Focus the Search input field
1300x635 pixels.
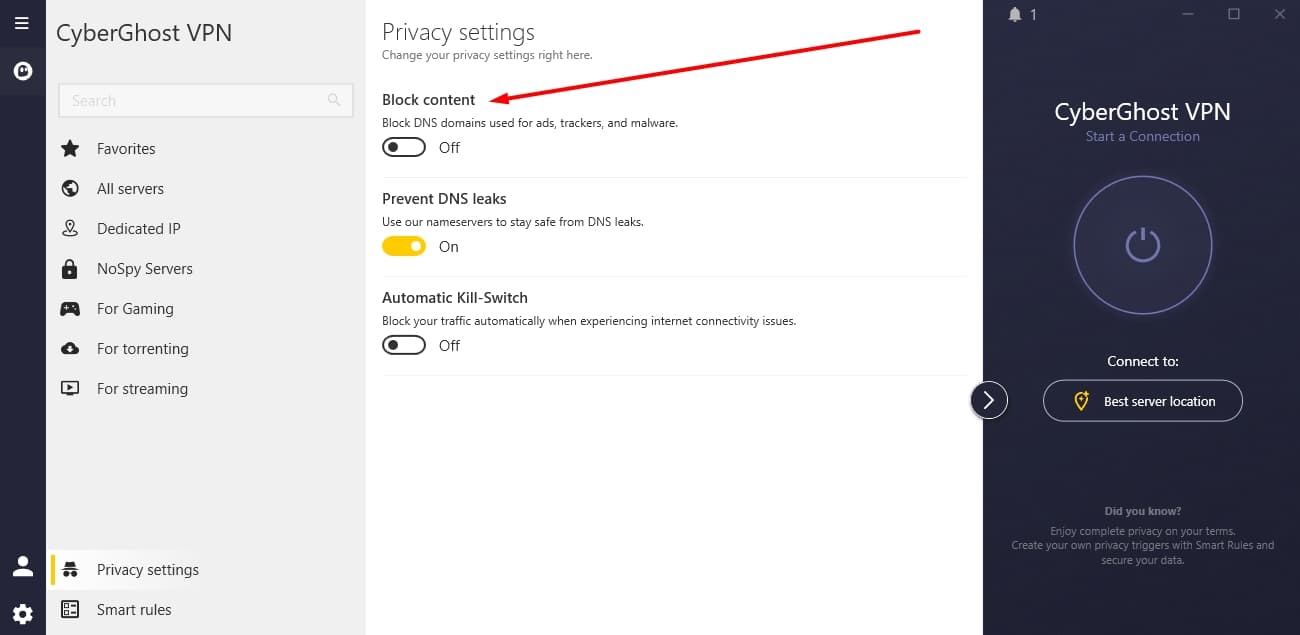point(206,100)
